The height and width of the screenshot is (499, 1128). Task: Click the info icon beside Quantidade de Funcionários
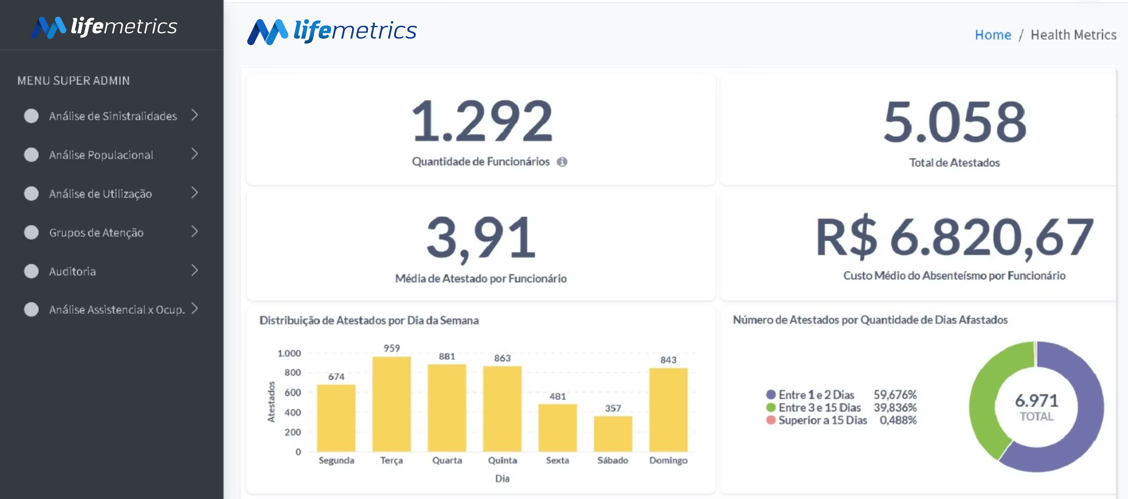pyautogui.click(x=563, y=162)
